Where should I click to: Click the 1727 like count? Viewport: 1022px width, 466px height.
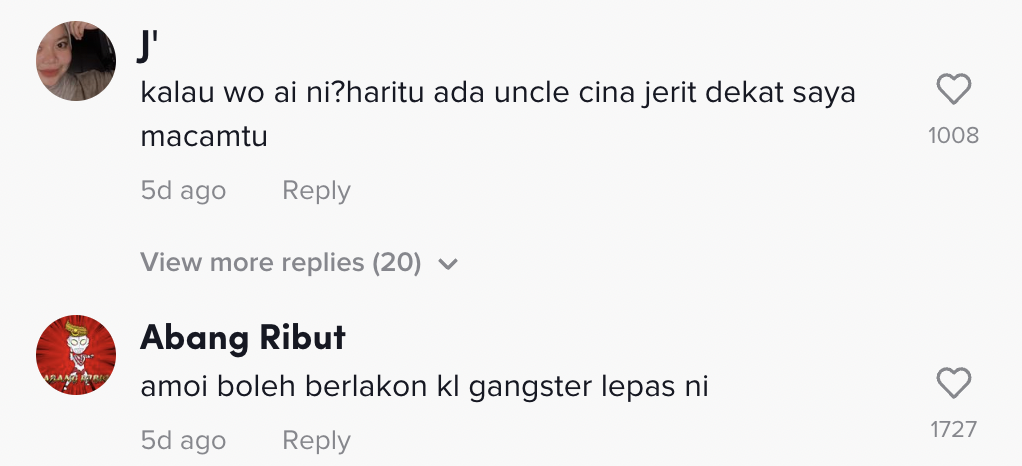coord(953,429)
